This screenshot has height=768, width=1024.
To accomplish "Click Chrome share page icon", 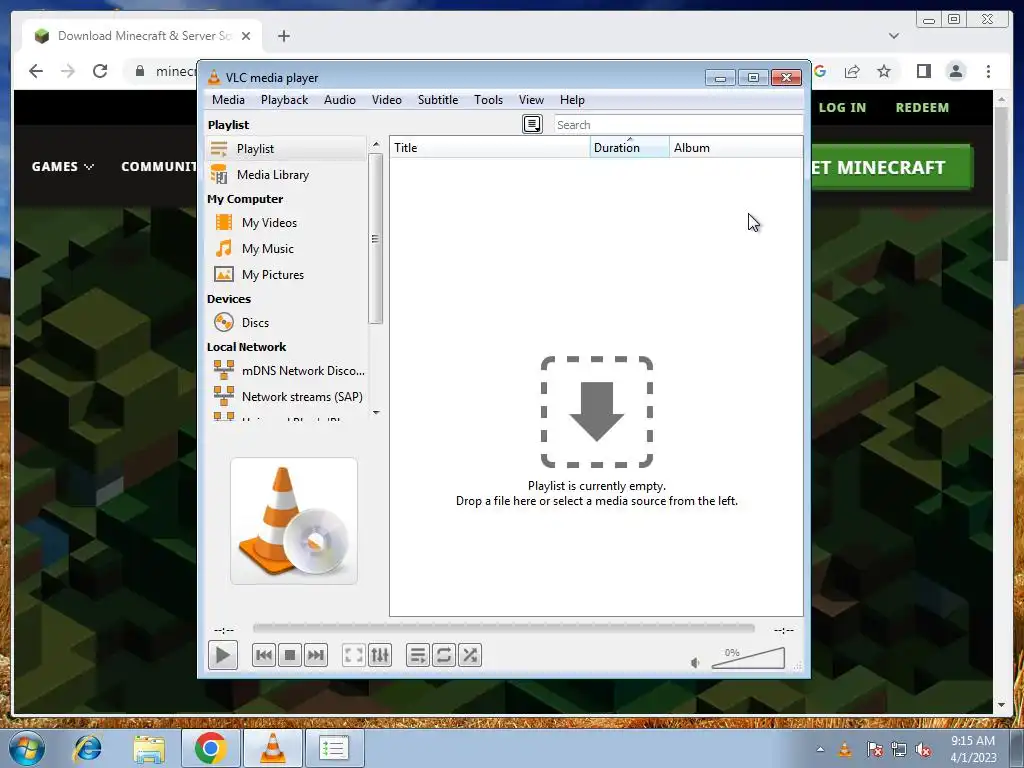I will (852, 71).
